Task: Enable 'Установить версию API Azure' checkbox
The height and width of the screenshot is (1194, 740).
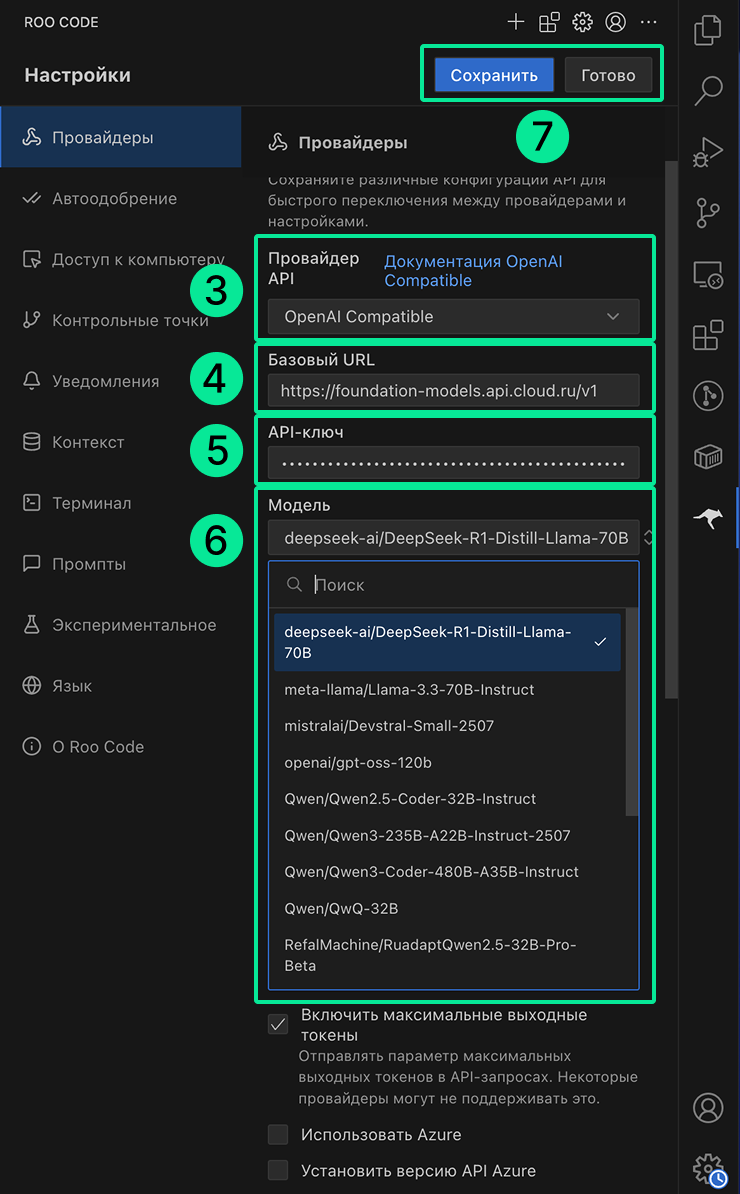Action: [x=278, y=1171]
